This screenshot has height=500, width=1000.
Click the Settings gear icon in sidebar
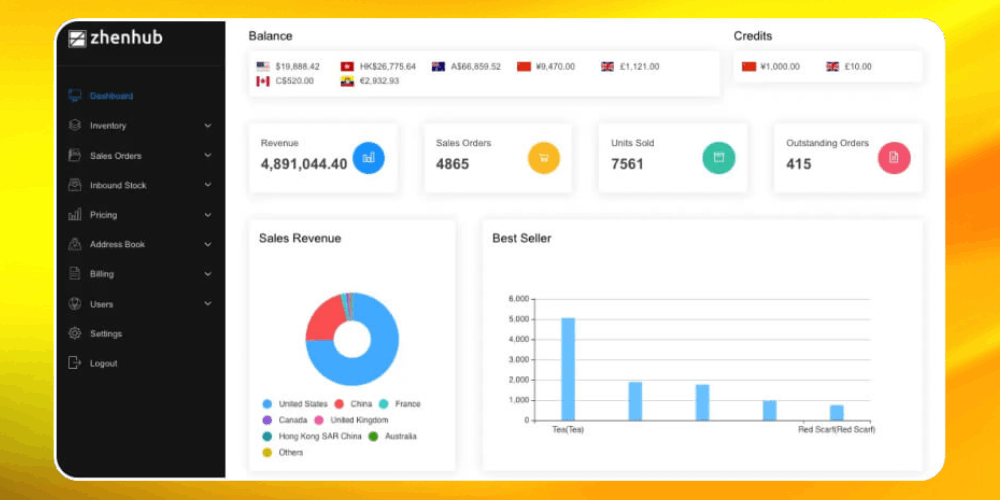[x=75, y=333]
